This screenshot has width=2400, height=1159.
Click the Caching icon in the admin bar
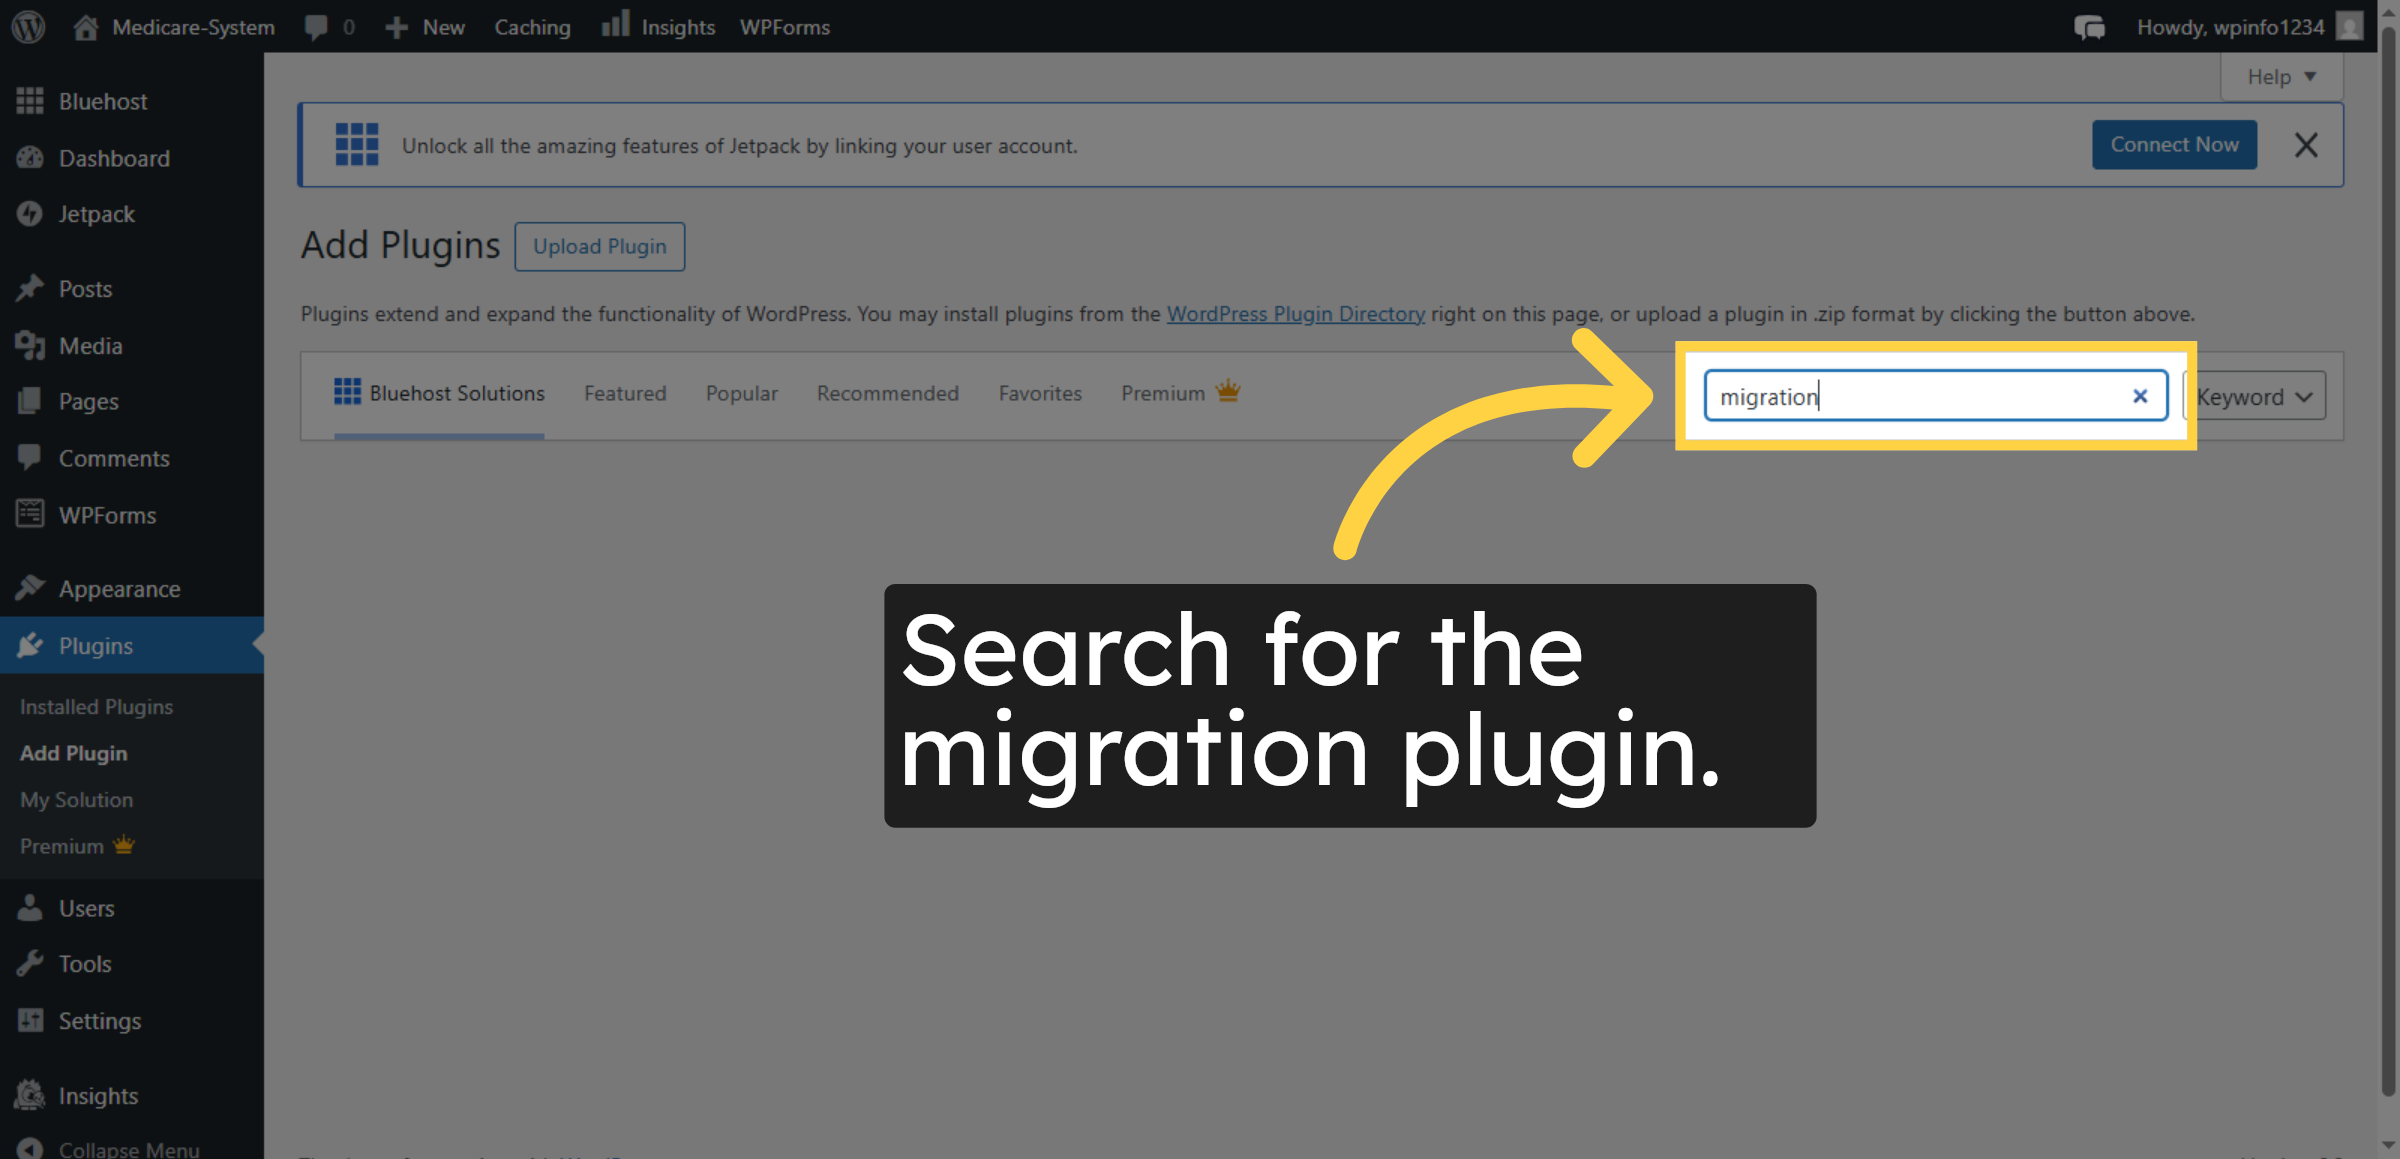(532, 27)
